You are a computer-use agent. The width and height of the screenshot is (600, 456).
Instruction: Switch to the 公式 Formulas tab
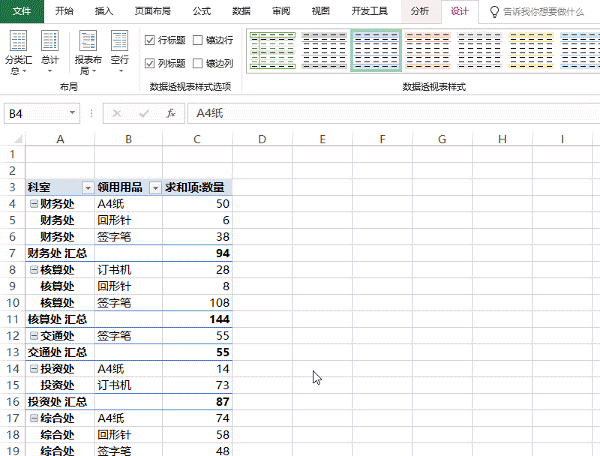click(202, 11)
